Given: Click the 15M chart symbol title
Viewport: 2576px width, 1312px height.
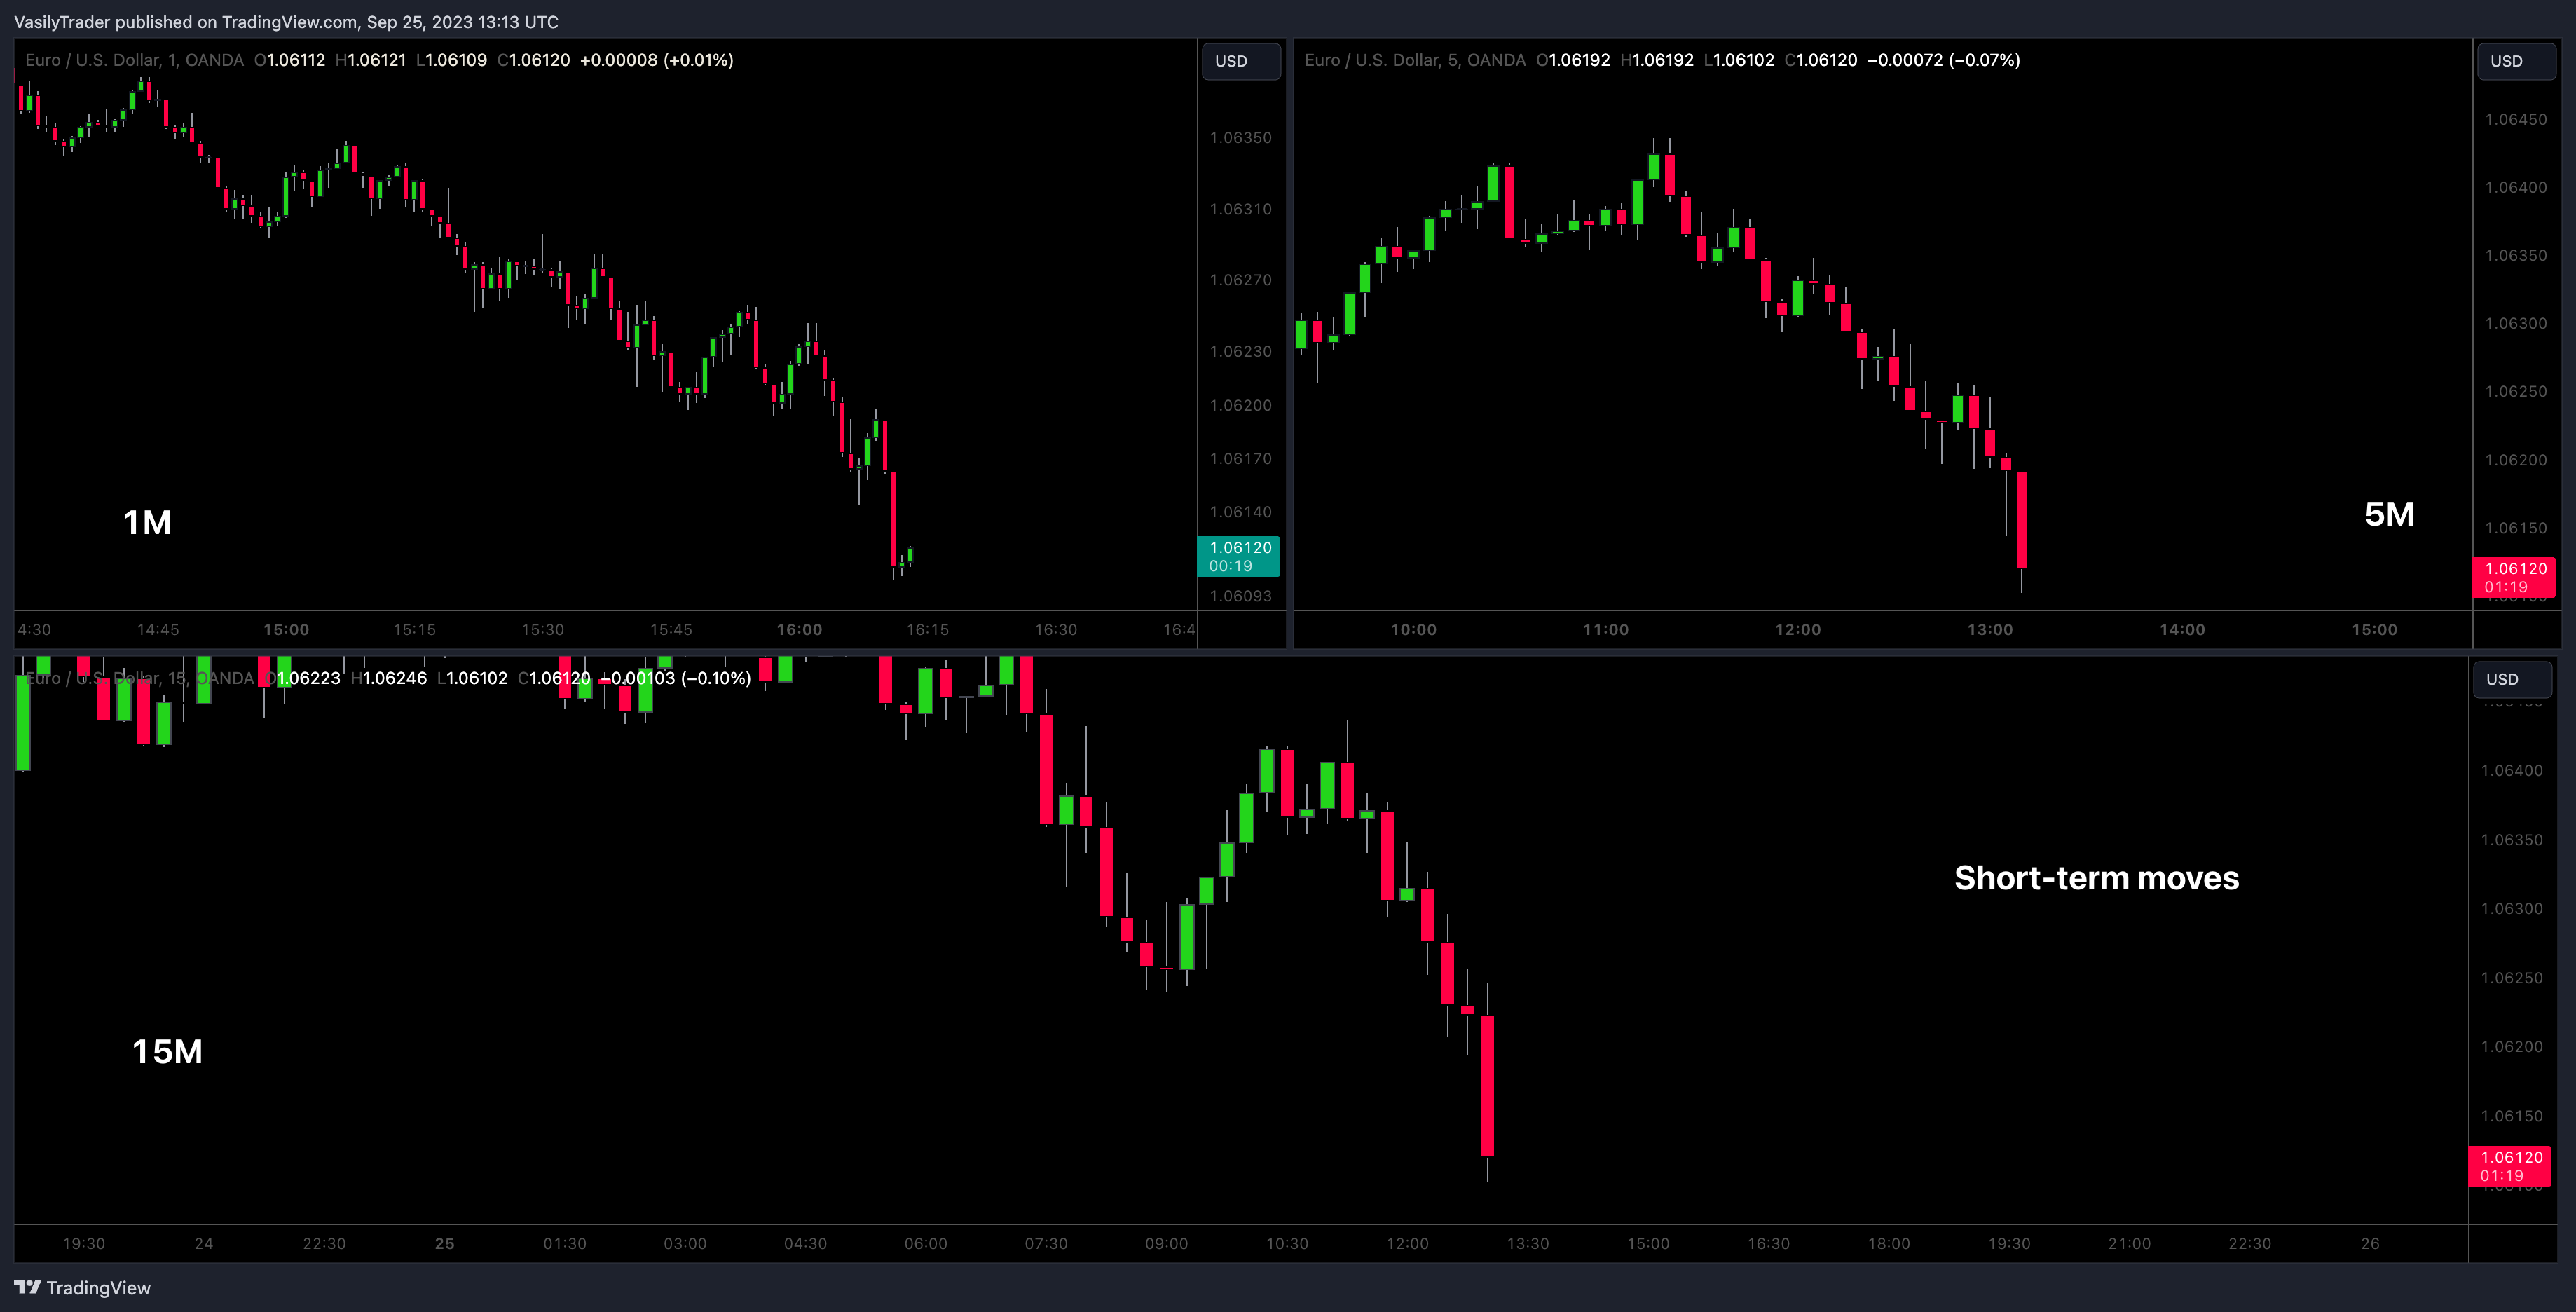Looking at the screenshot, I should tap(139, 678).
